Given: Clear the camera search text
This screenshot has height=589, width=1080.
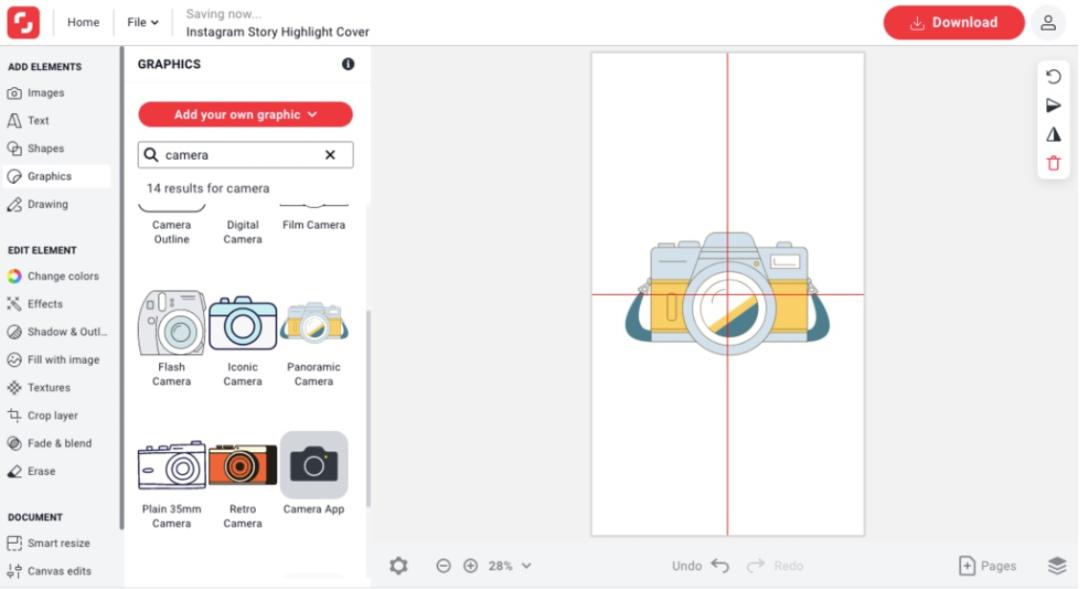Looking at the screenshot, I should (330, 155).
